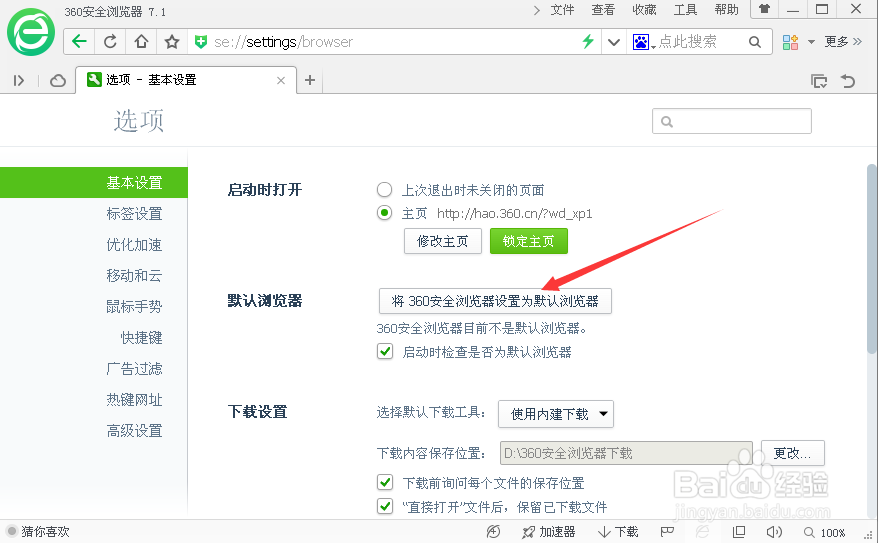
Task: Open the extensions grid icon
Action: [790, 42]
